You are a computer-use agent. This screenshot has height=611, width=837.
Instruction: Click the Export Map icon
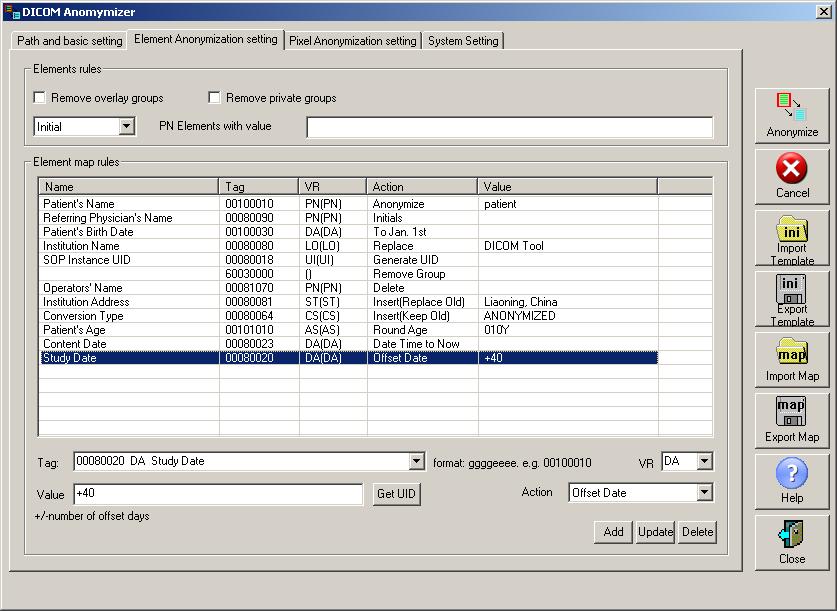[791, 420]
